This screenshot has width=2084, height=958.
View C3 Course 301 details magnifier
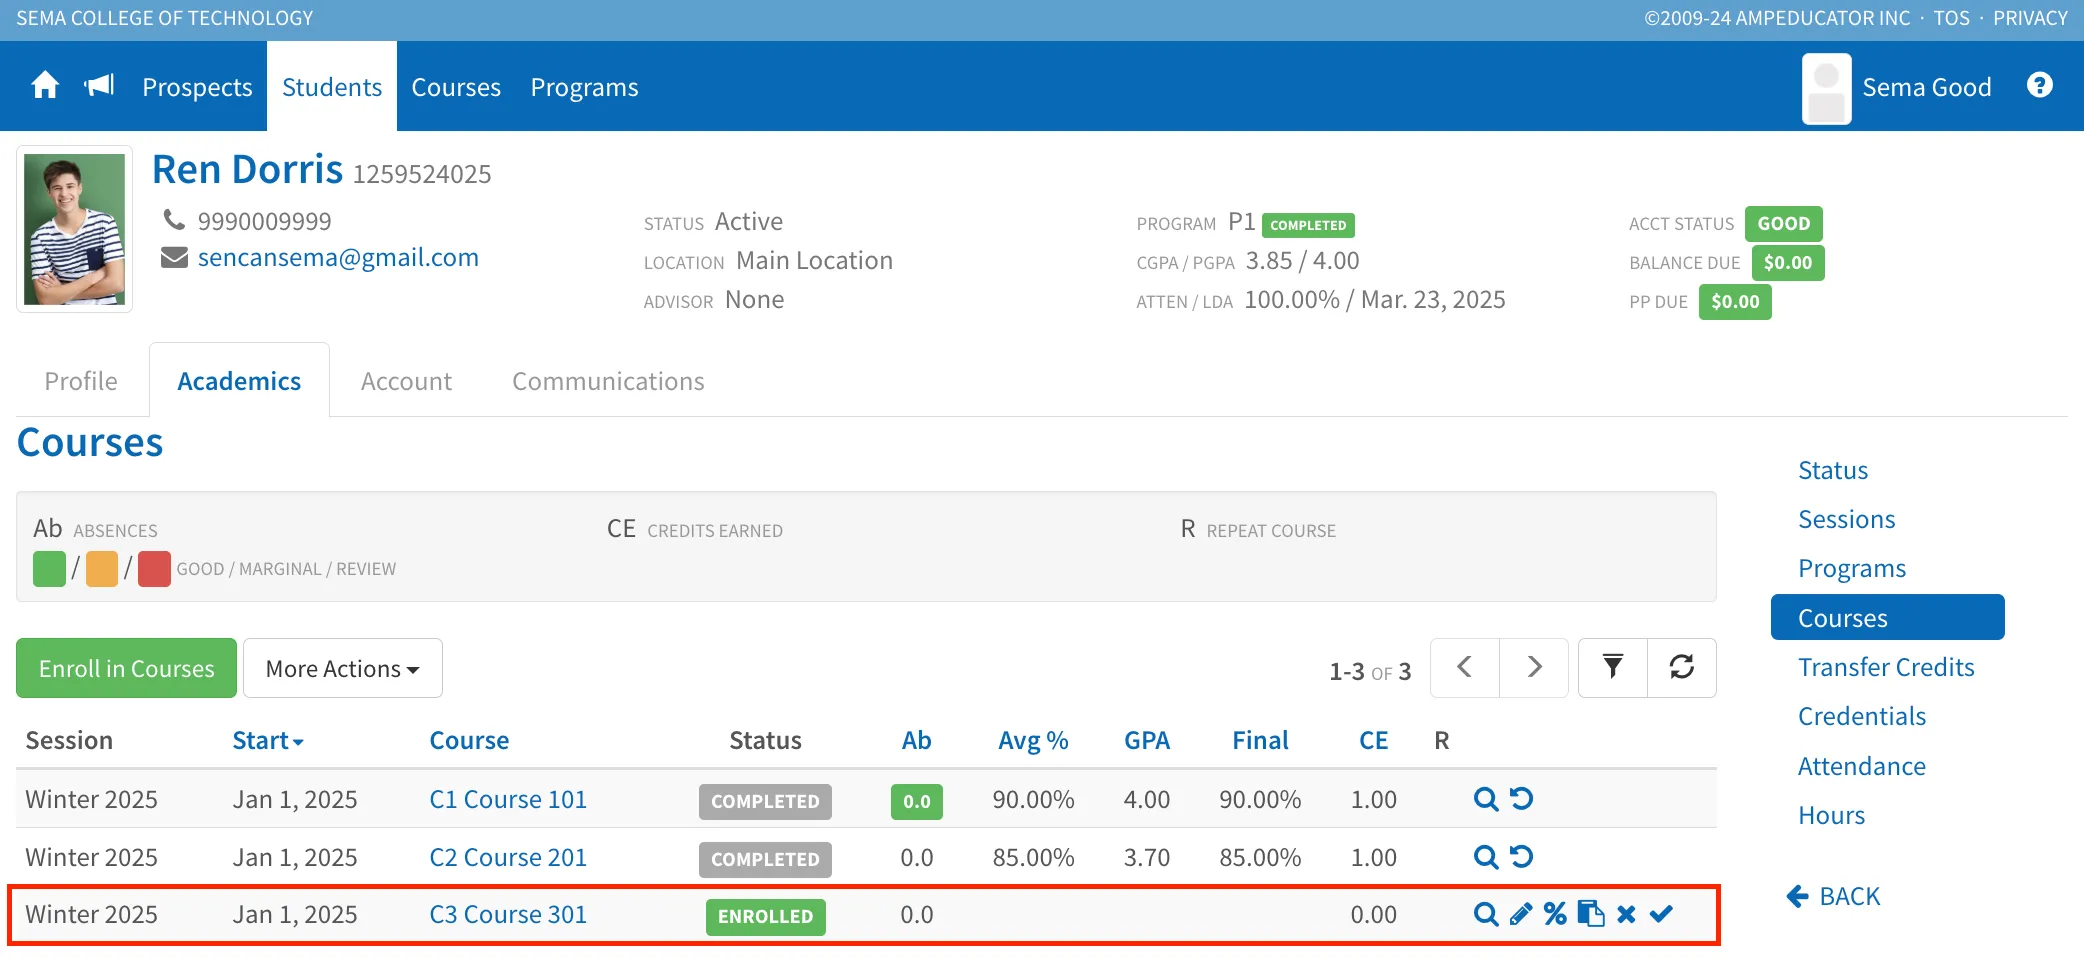click(x=1486, y=914)
